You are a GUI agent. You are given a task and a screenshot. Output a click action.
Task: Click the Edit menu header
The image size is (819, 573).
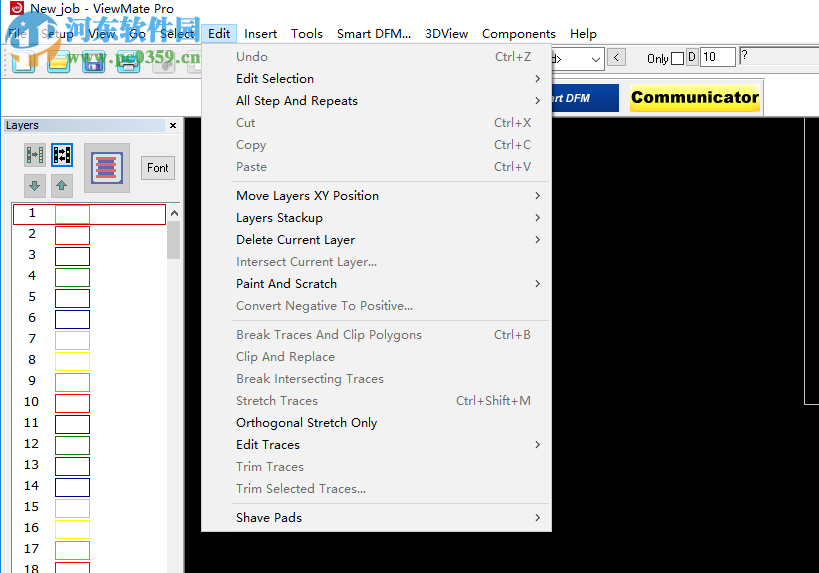pyautogui.click(x=219, y=34)
